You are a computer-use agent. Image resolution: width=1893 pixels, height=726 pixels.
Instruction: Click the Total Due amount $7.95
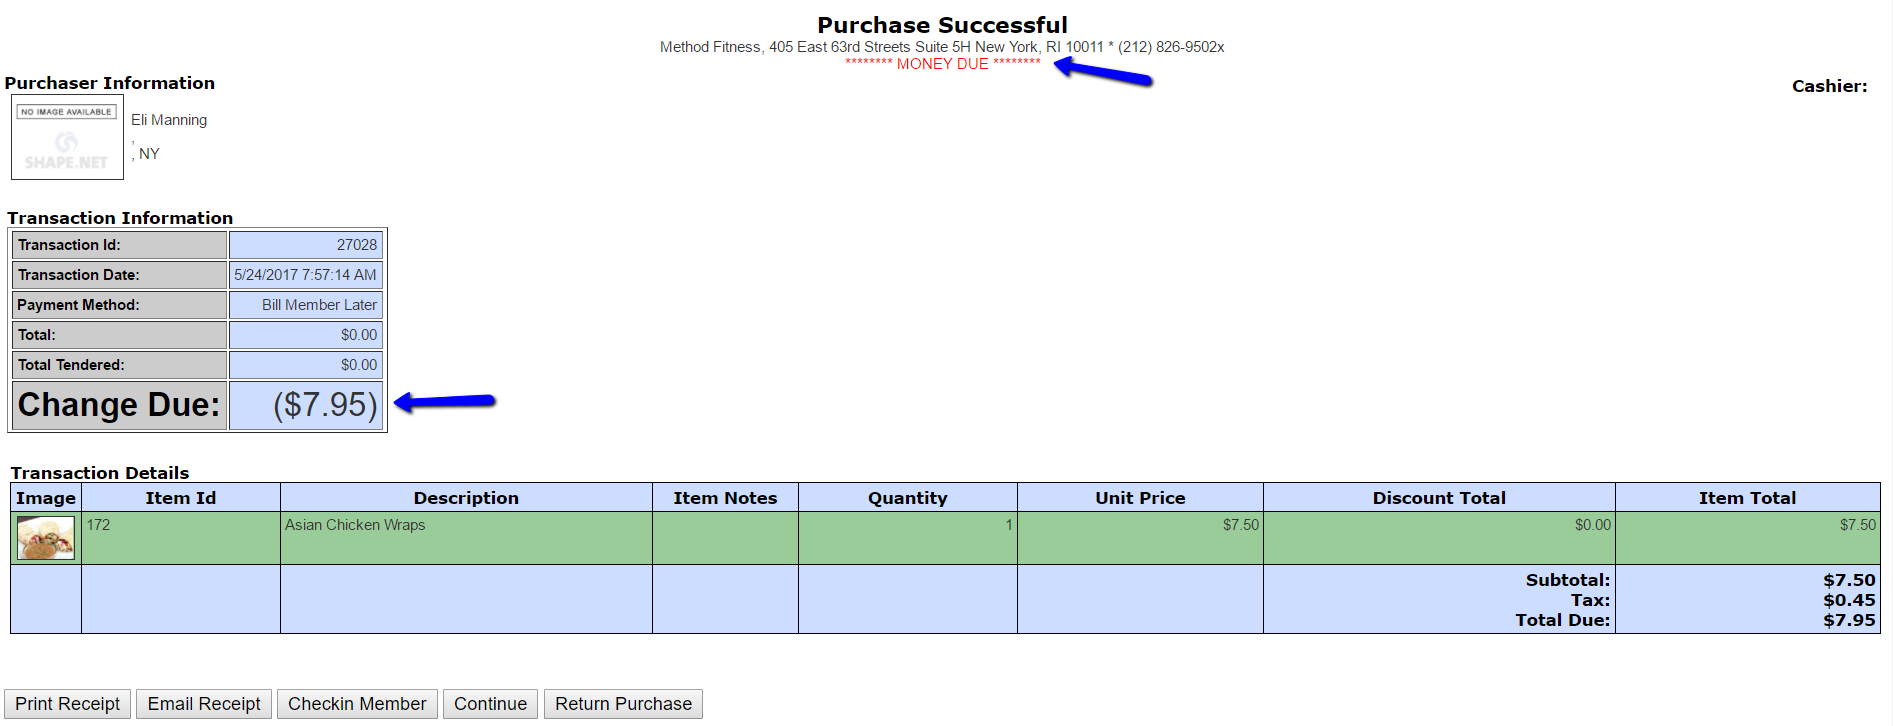click(x=1849, y=620)
